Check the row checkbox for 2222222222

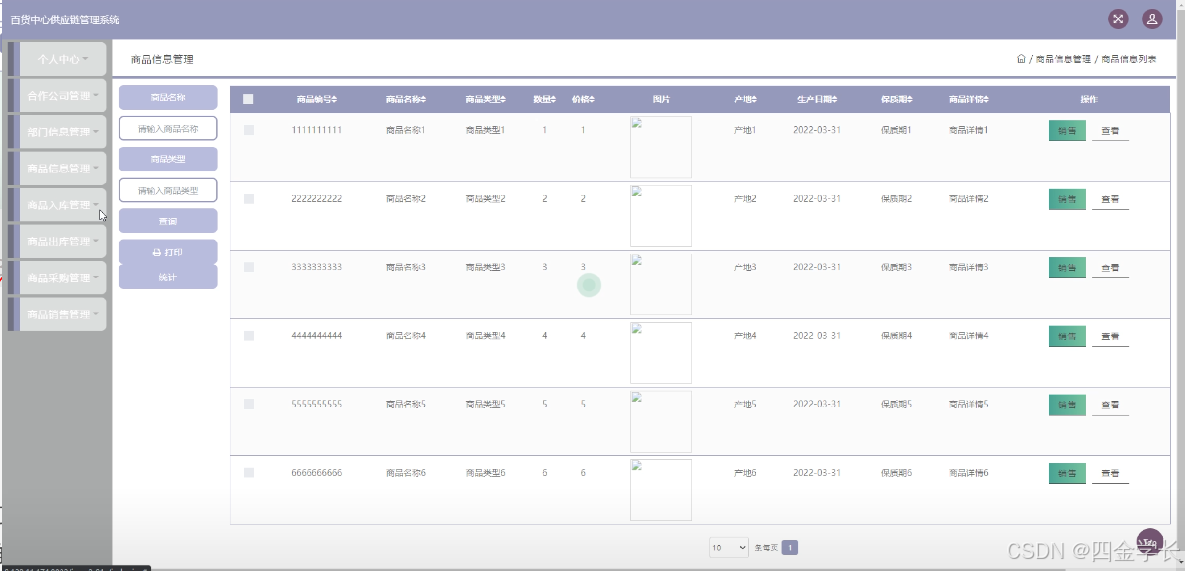(249, 199)
